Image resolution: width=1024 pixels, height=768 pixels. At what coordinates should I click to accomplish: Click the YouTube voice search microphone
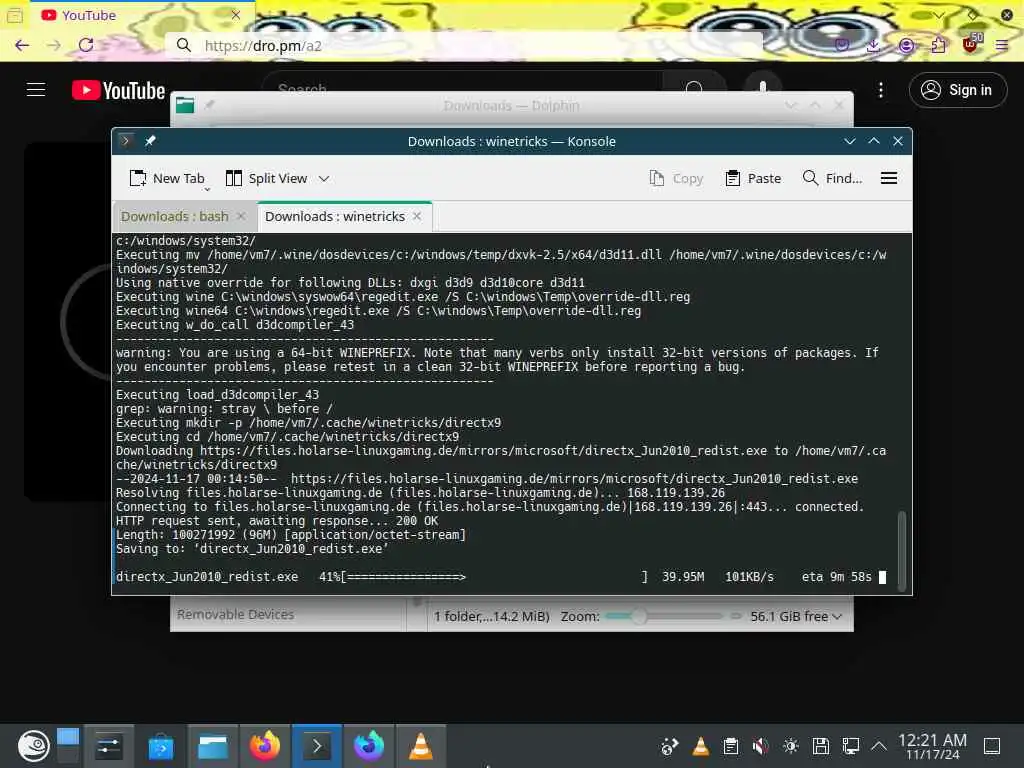(762, 86)
